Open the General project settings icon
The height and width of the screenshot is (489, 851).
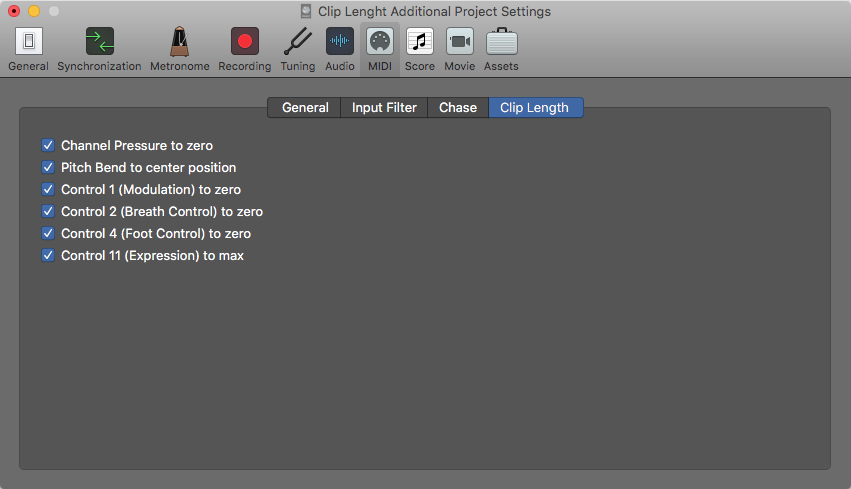(29, 41)
